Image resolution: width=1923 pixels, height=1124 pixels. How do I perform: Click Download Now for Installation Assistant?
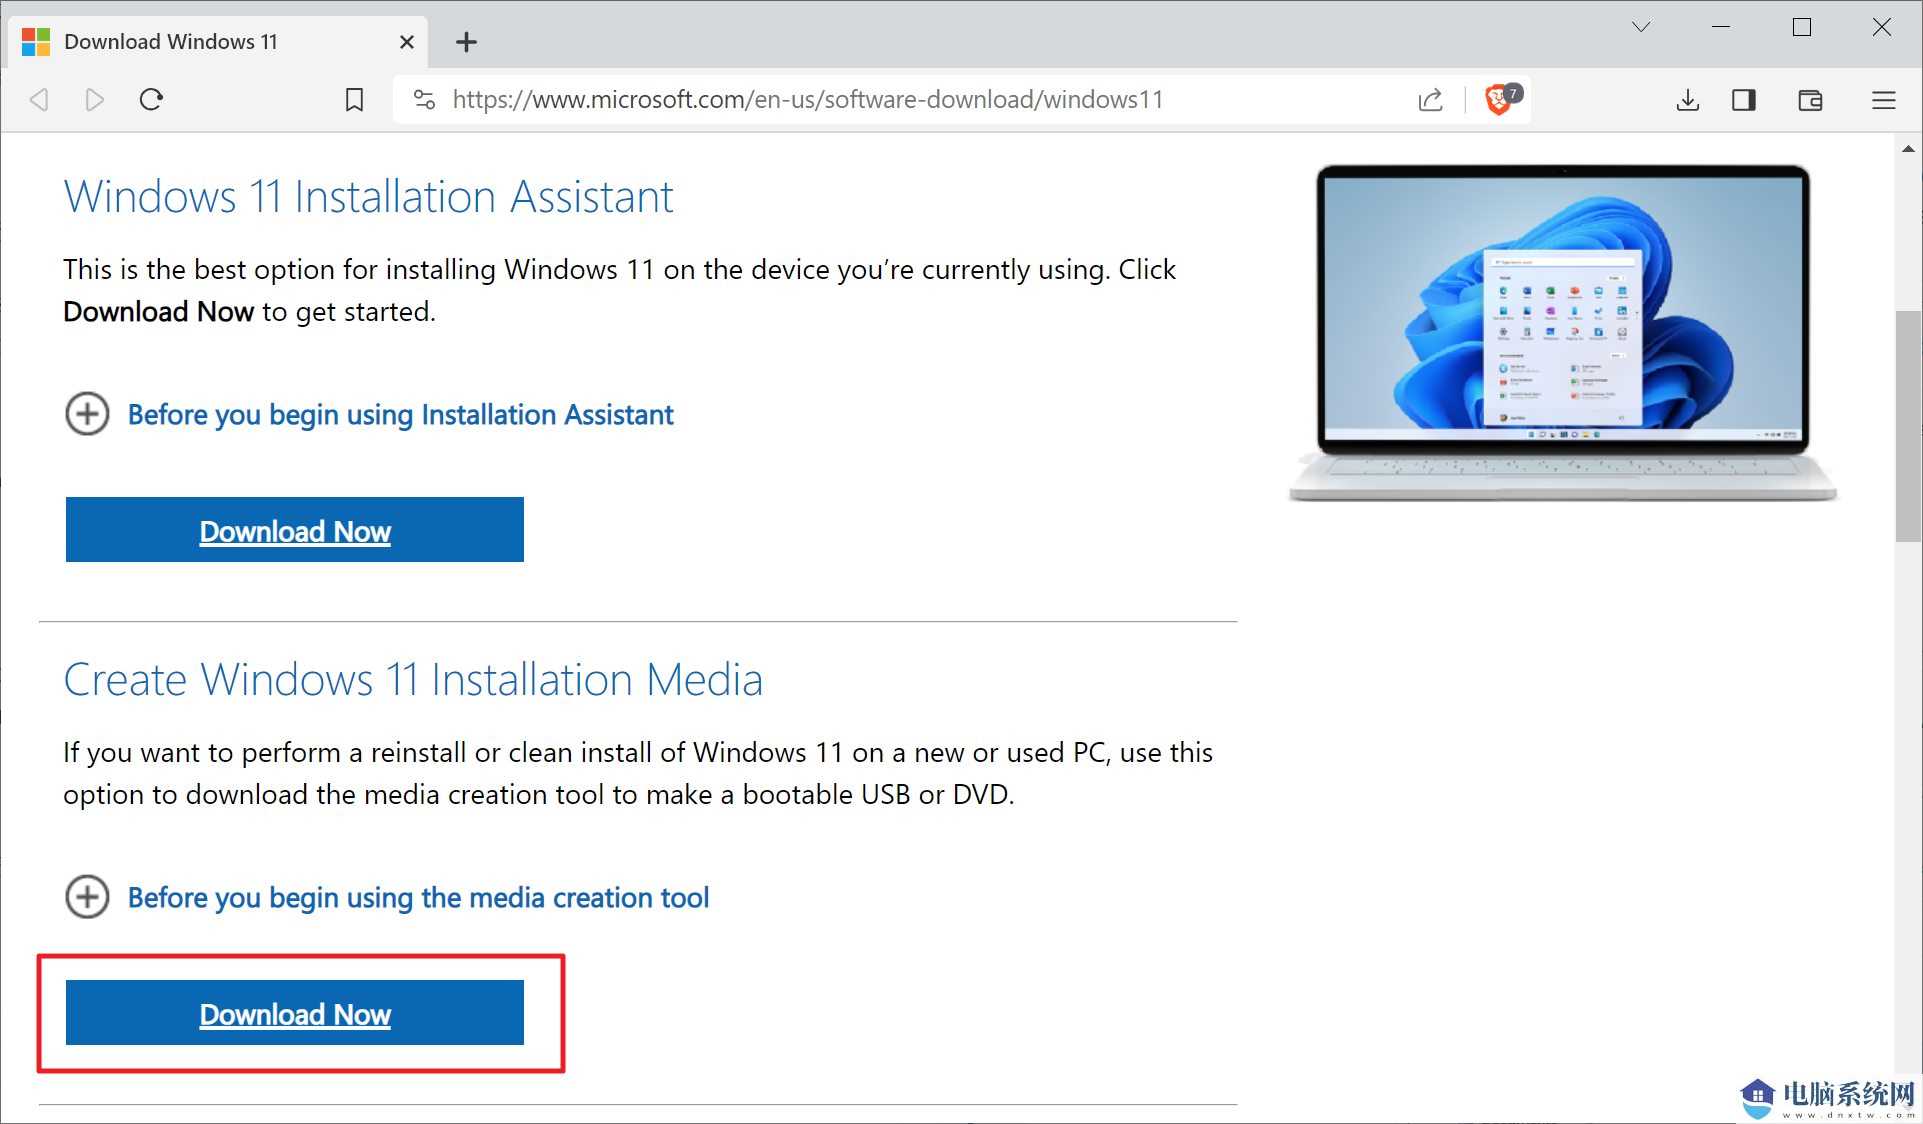[296, 530]
